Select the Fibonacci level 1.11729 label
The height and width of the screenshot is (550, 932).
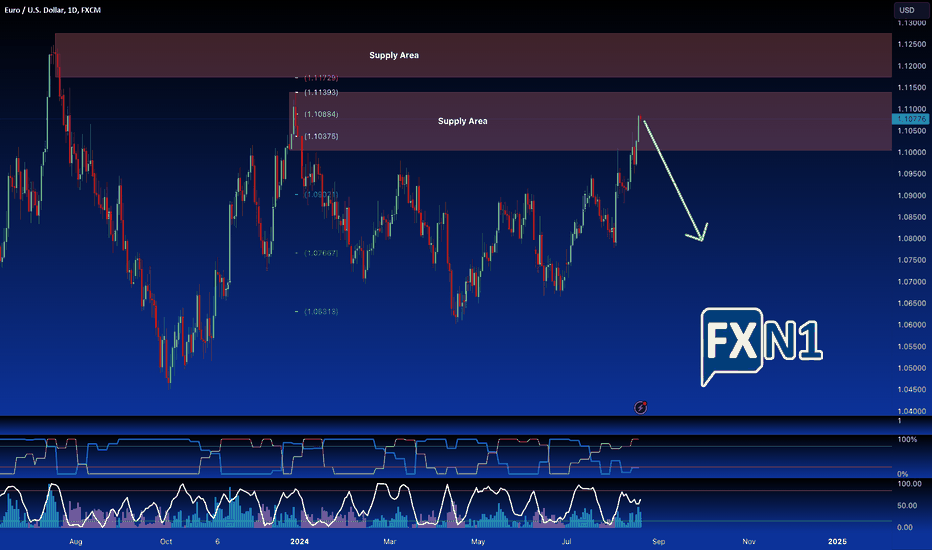point(321,78)
